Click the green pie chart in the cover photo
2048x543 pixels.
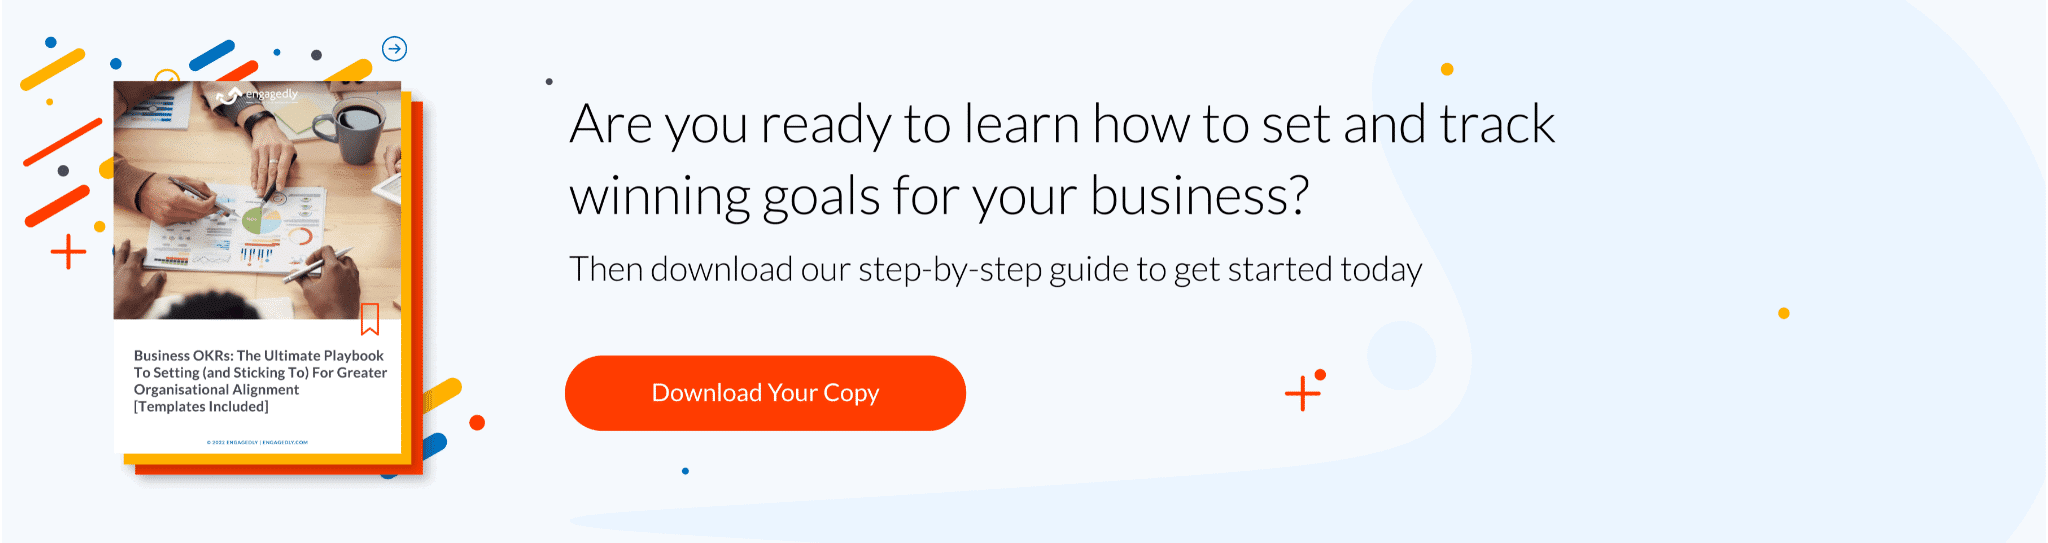click(x=261, y=220)
